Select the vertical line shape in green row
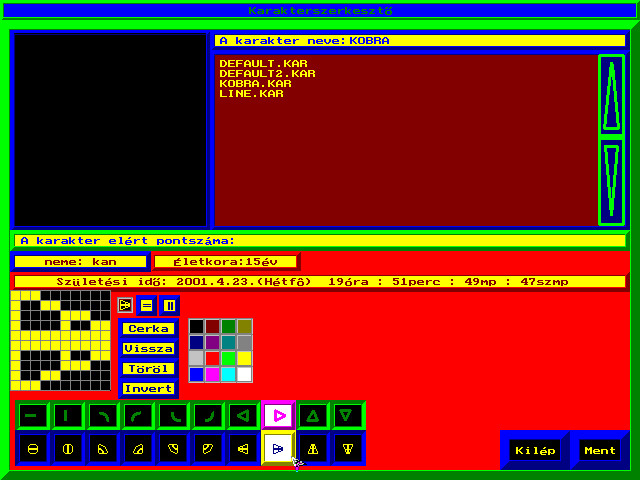 tap(67, 415)
